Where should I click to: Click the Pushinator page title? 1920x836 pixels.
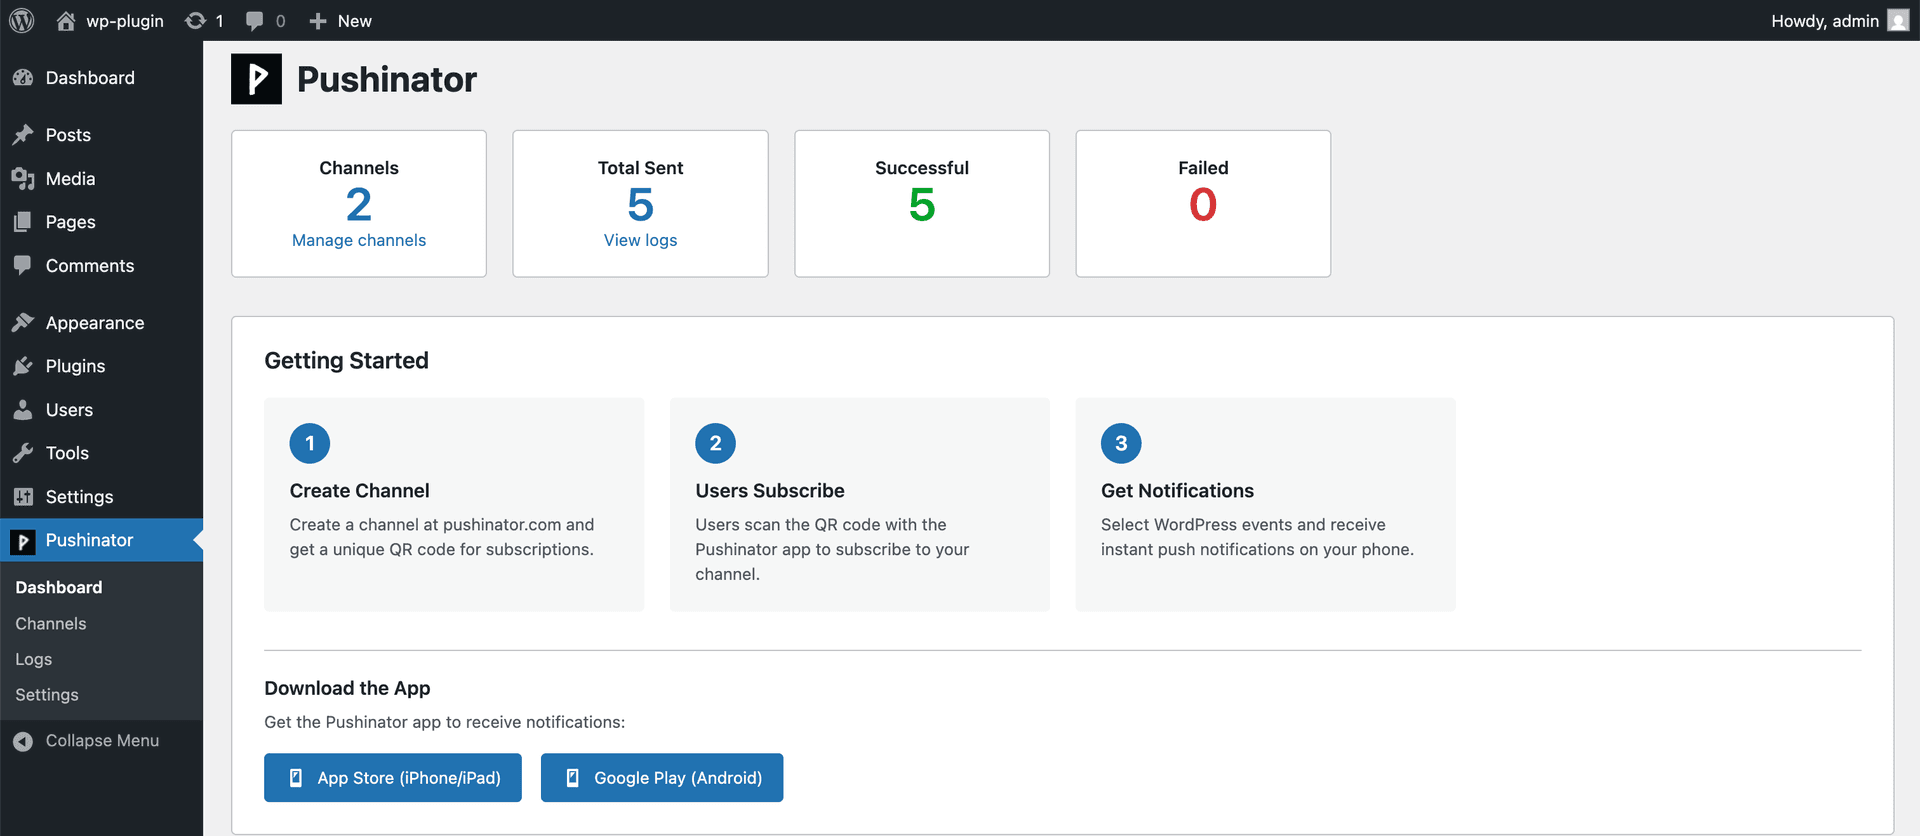coord(387,79)
